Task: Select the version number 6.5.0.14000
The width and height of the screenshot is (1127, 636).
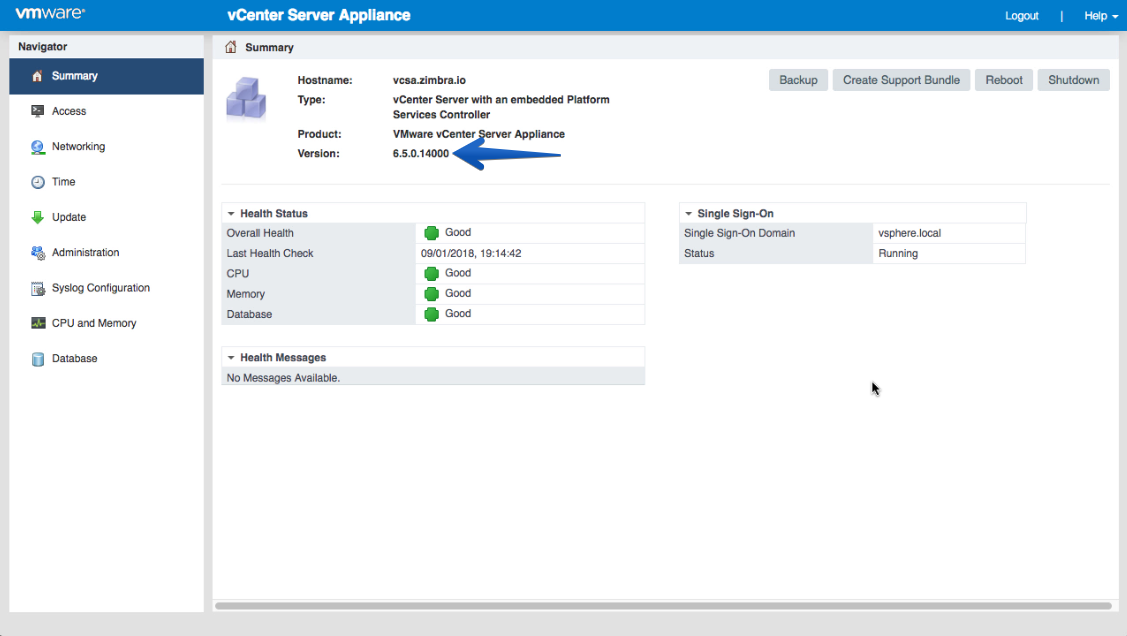Action: (420, 154)
